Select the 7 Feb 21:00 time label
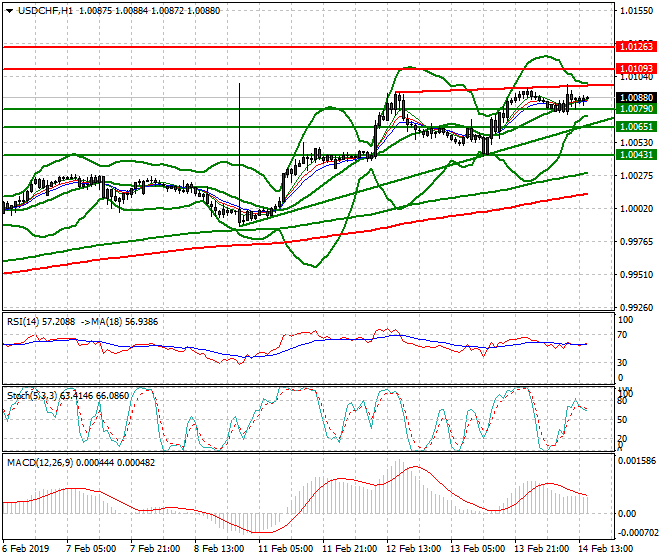This screenshot has height=560, width=660. tap(155, 549)
